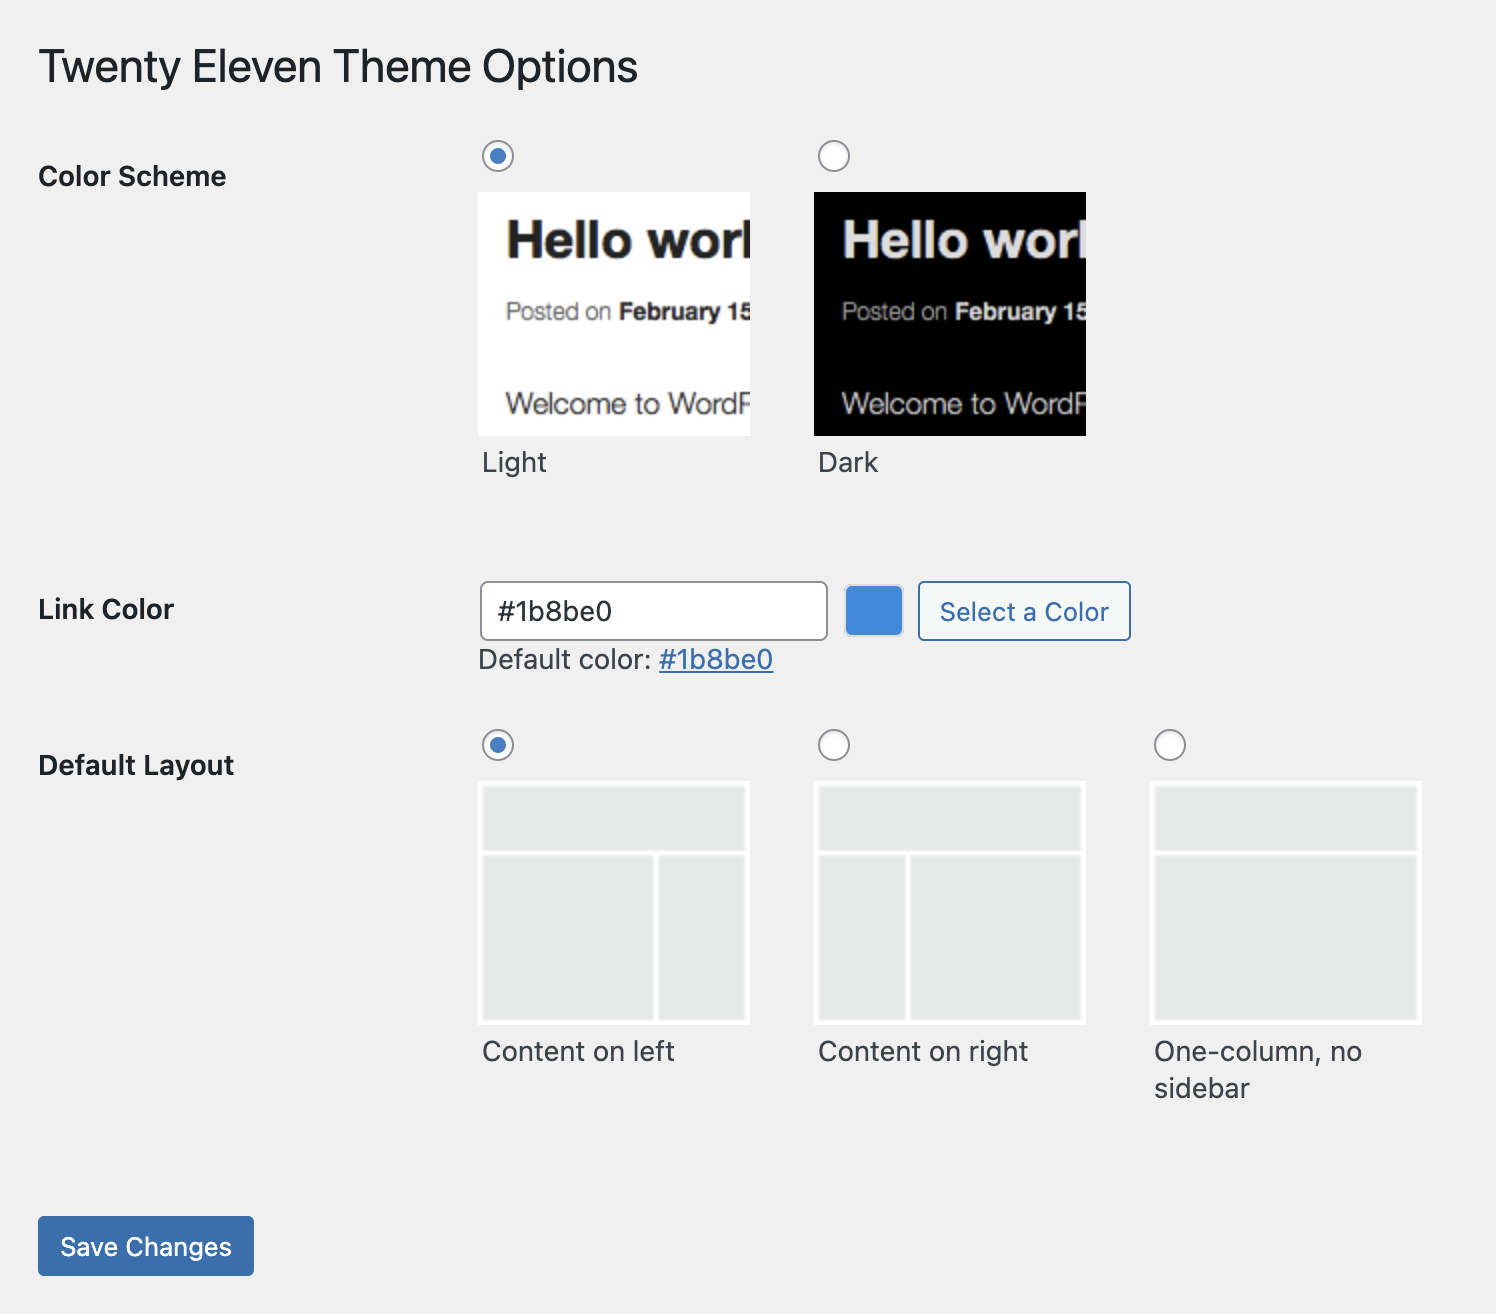Click the Content on left layout preview
Screen dimensions: 1496x1314
click(x=614, y=901)
